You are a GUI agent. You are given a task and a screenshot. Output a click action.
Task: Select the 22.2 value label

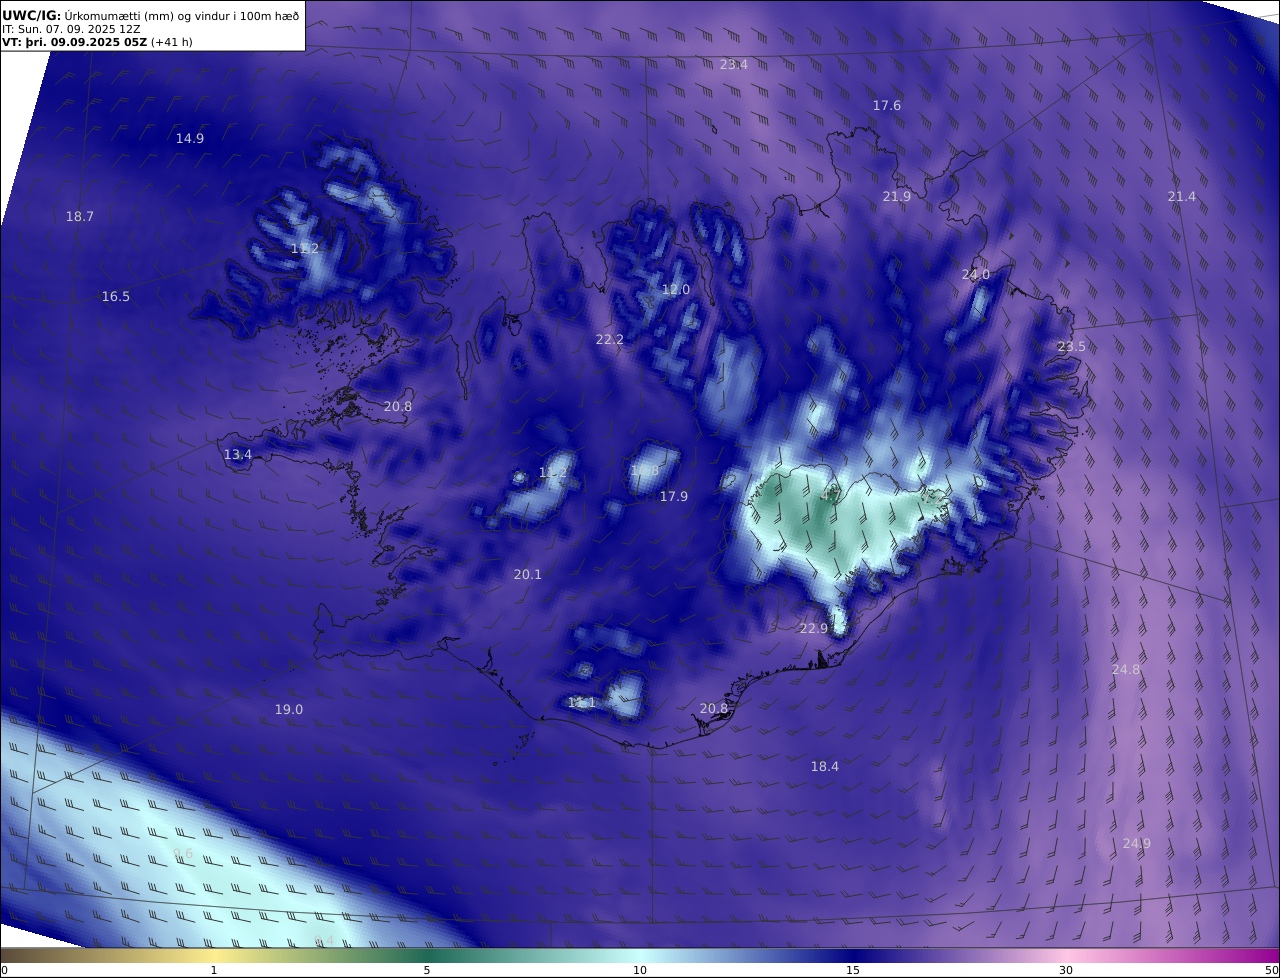(x=610, y=339)
